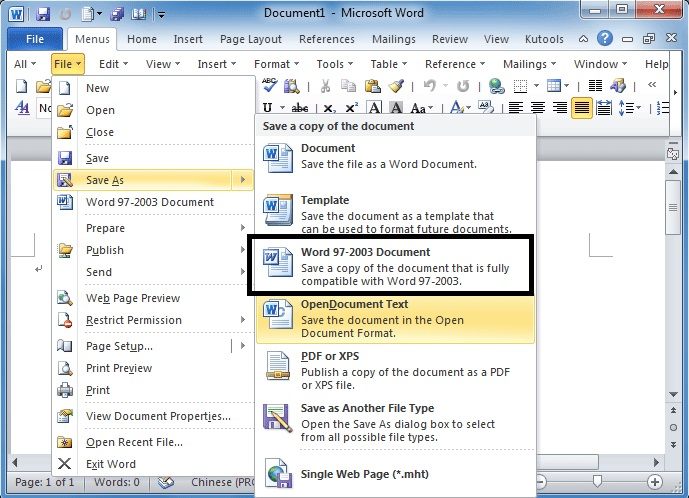
Task: Click the Clear Formatting eraser icon
Action: click(x=486, y=108)
